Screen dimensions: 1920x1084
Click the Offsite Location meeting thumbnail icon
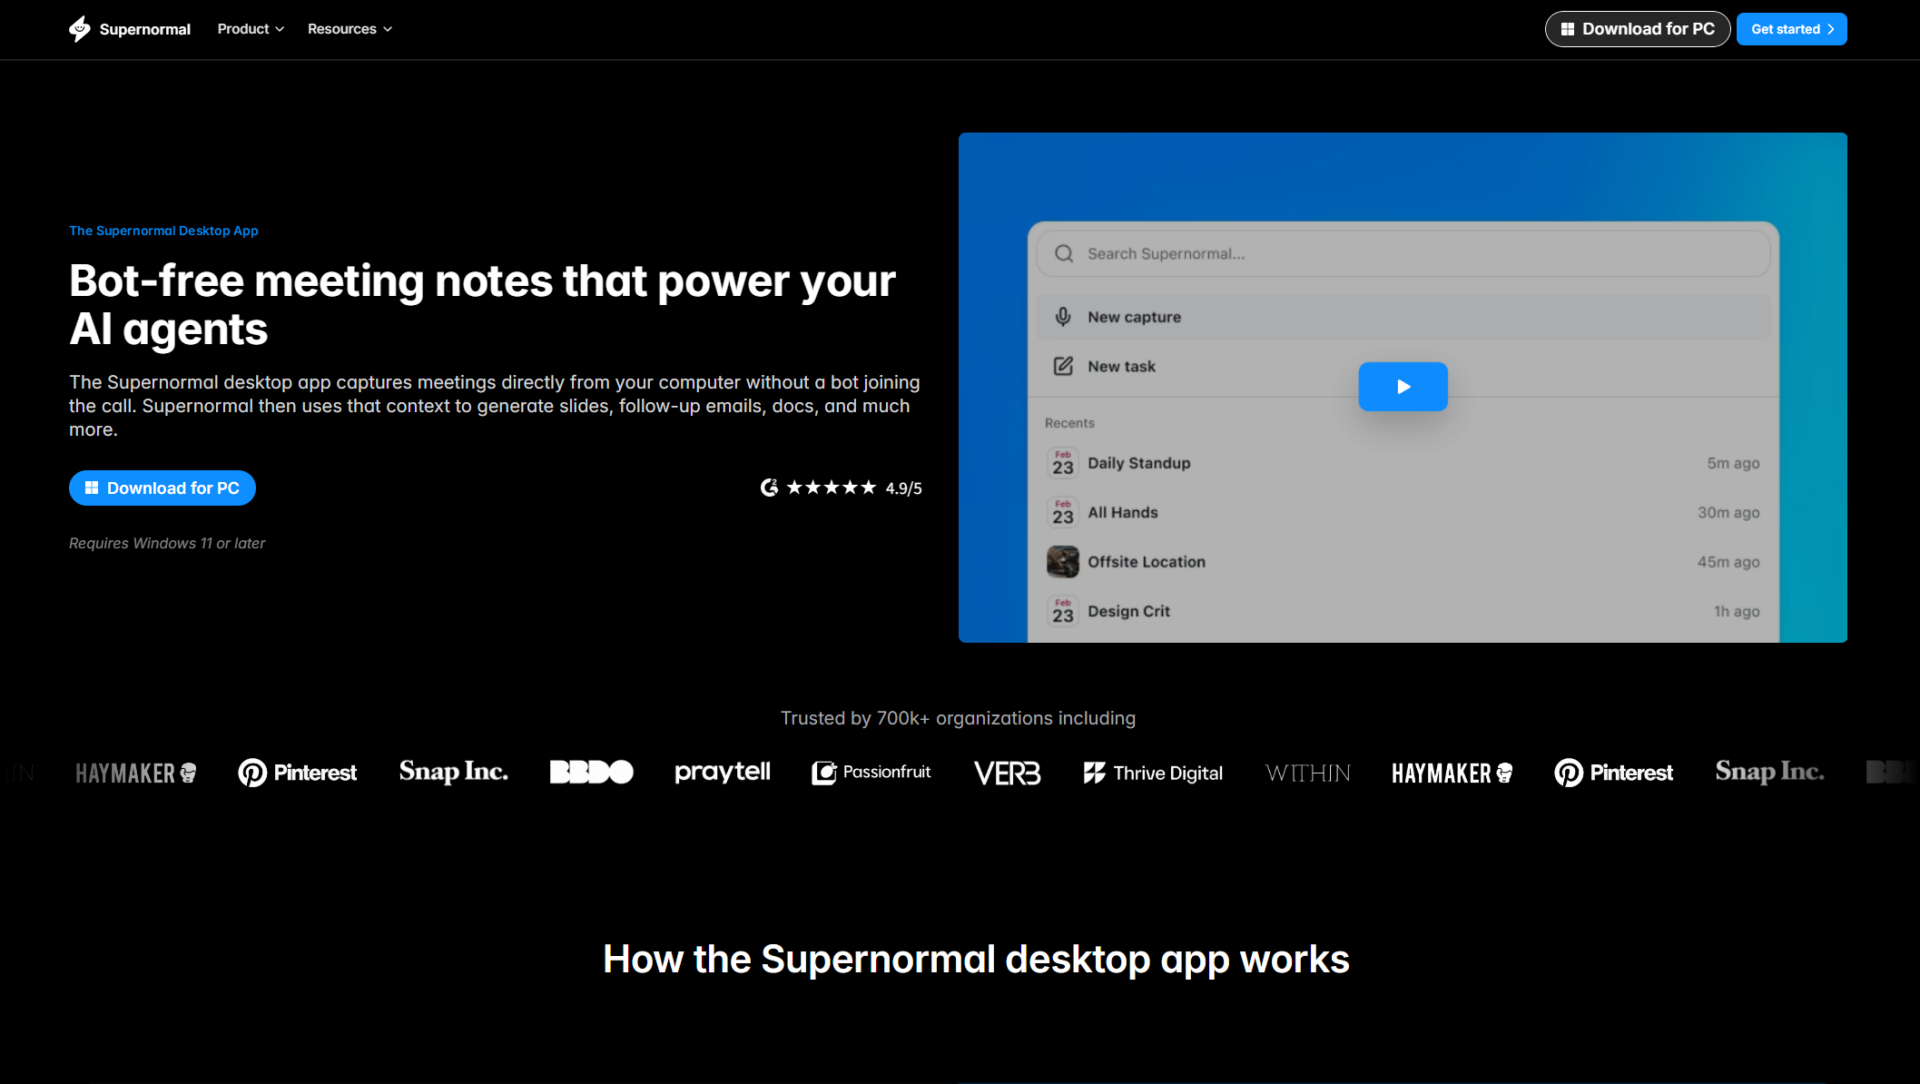point(1062,561)
